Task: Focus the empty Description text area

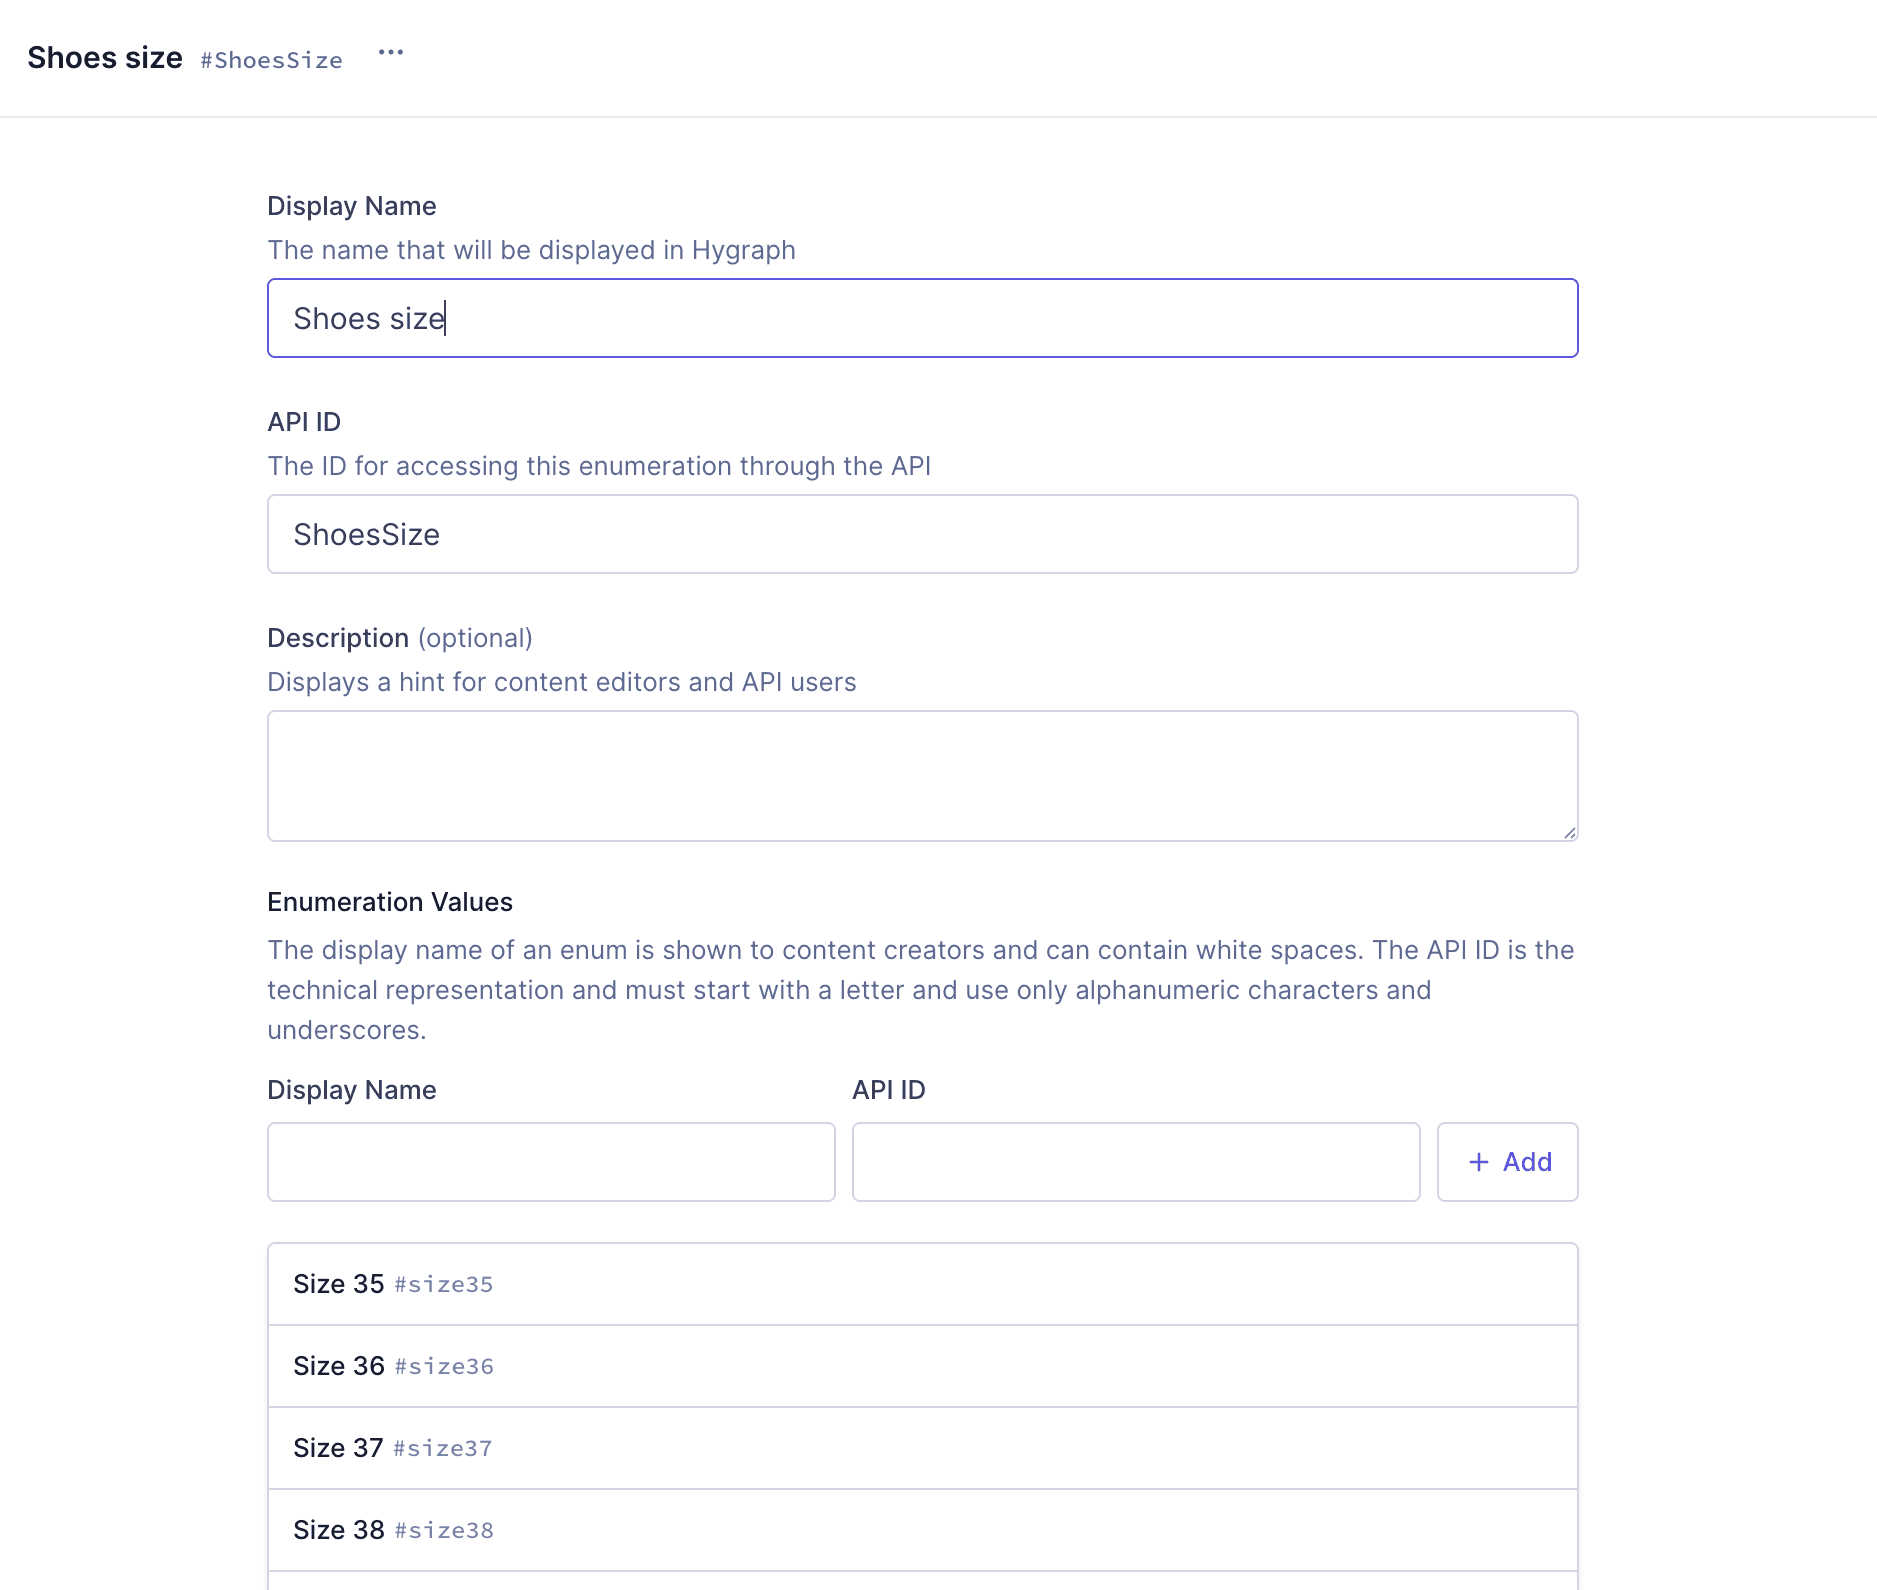Action: (921, 775)
